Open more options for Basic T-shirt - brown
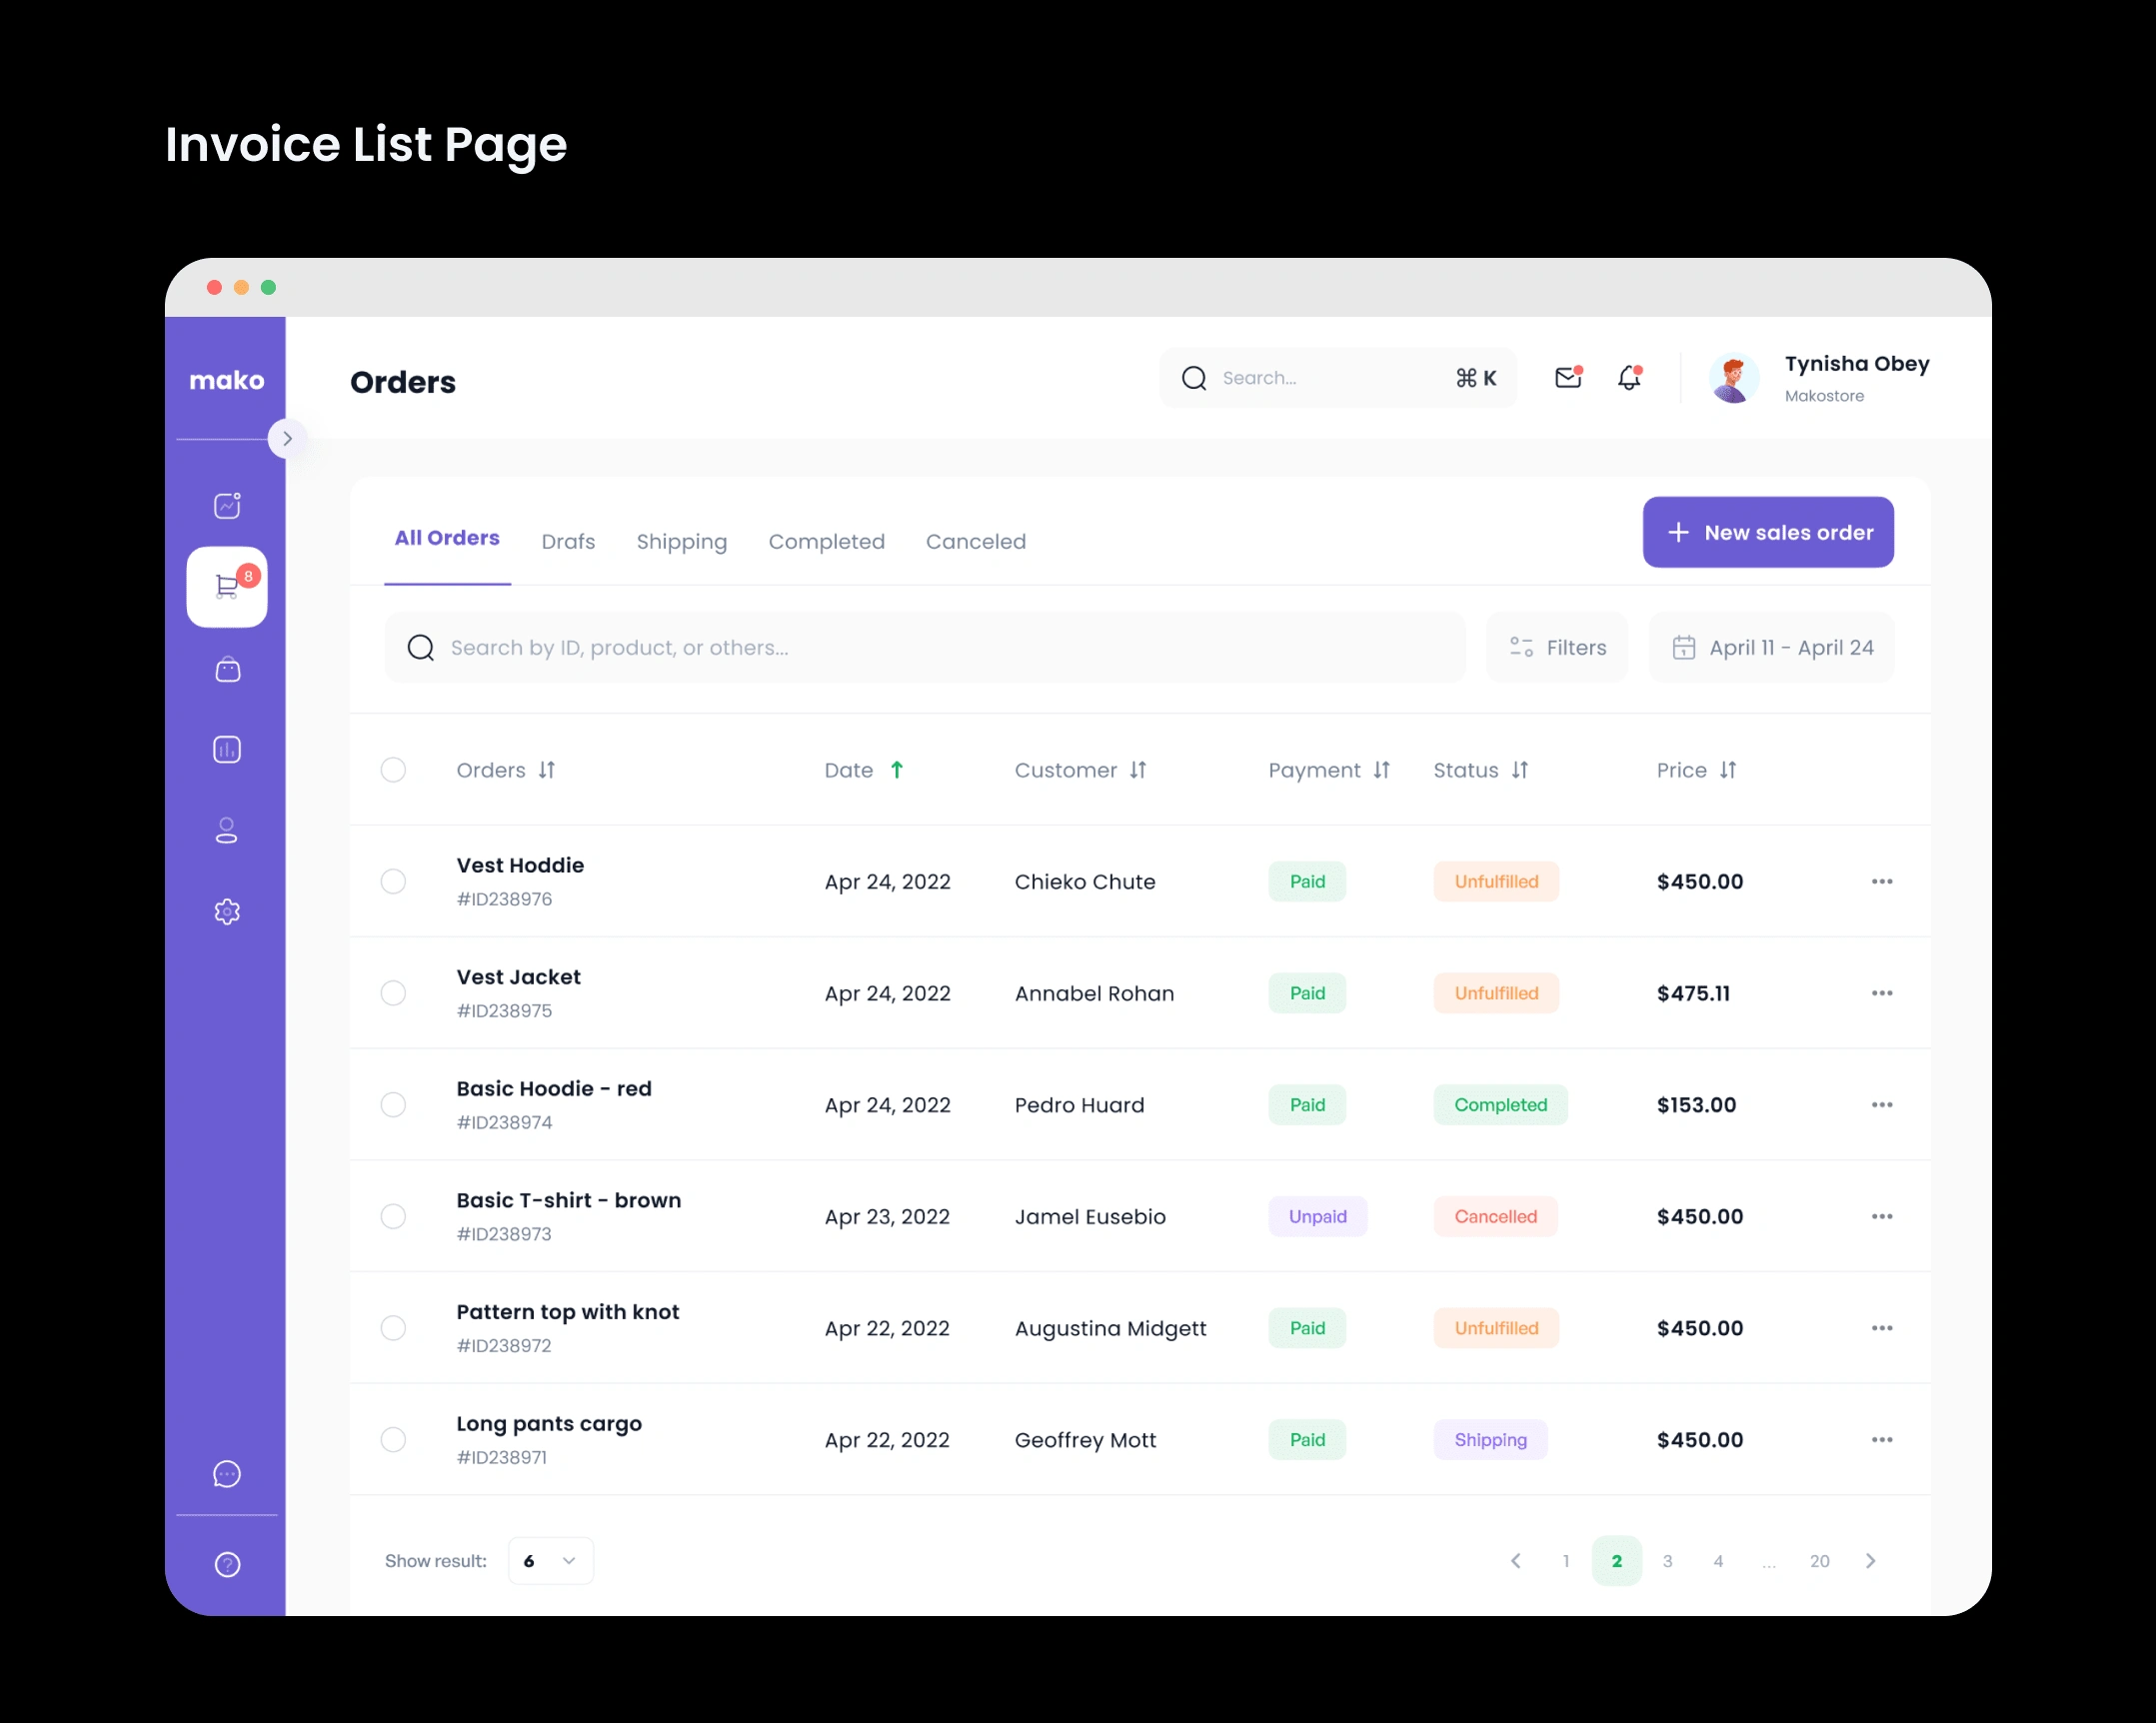Image resolution: width=2156 pixels, height=1723 pixels. tap(1882, 1217)
